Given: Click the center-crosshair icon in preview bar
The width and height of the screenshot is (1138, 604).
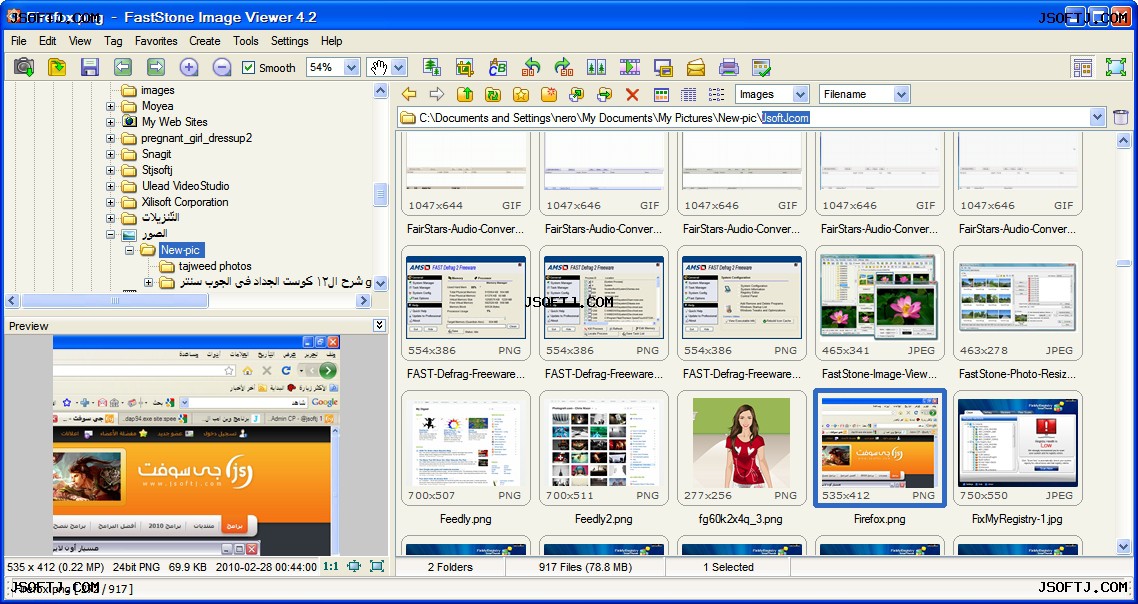Looking at the screenshot, I should coord(354,566).
